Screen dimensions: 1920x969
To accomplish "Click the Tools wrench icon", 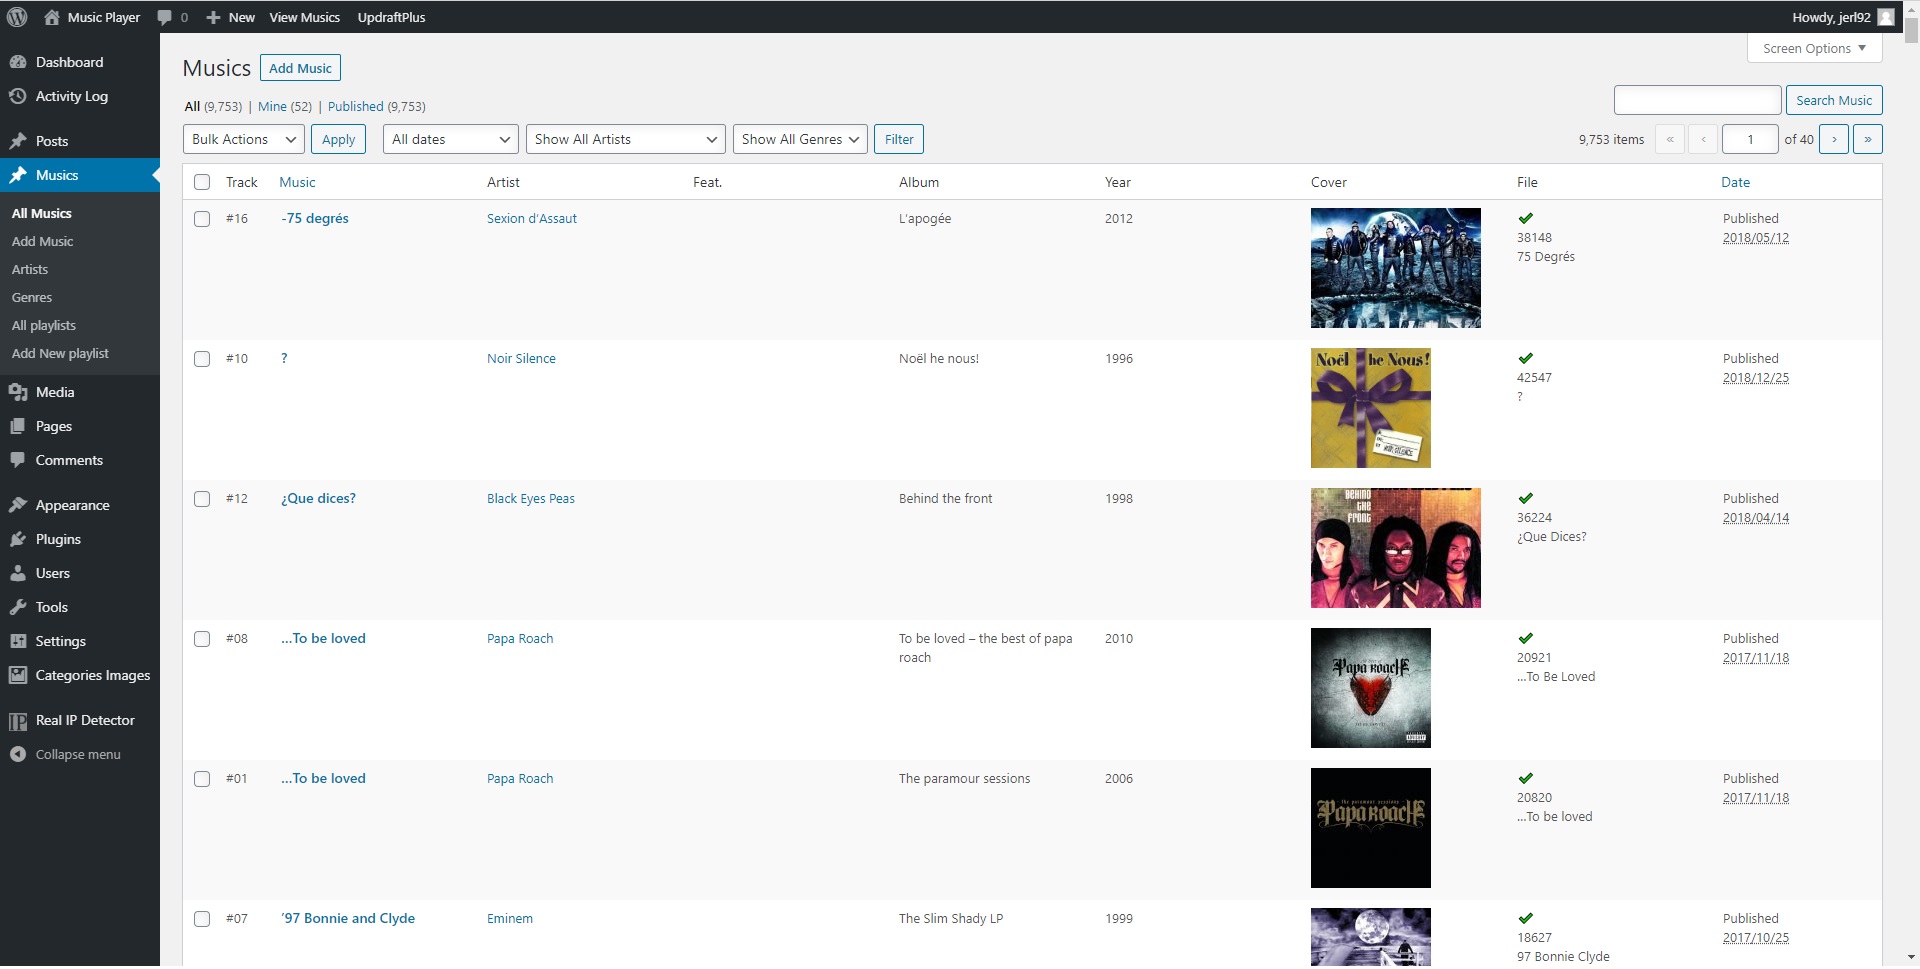I will tap(18, 607).
